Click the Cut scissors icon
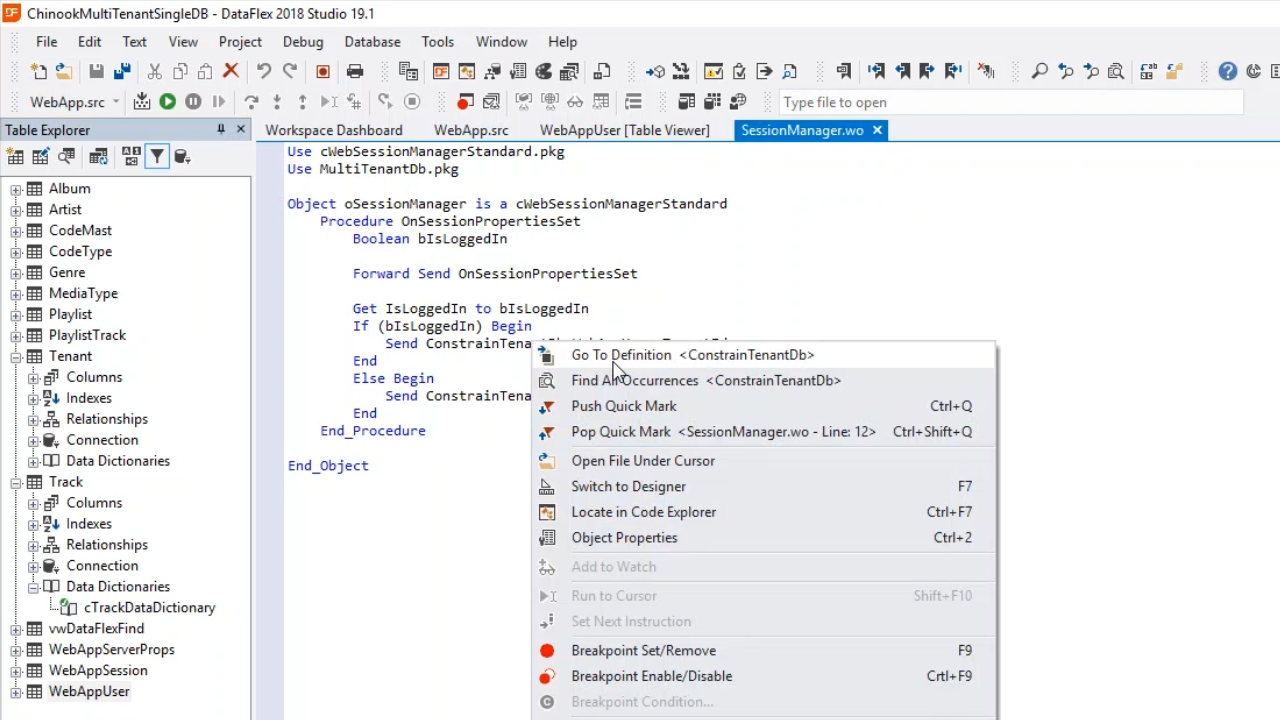 pos(155,71)
